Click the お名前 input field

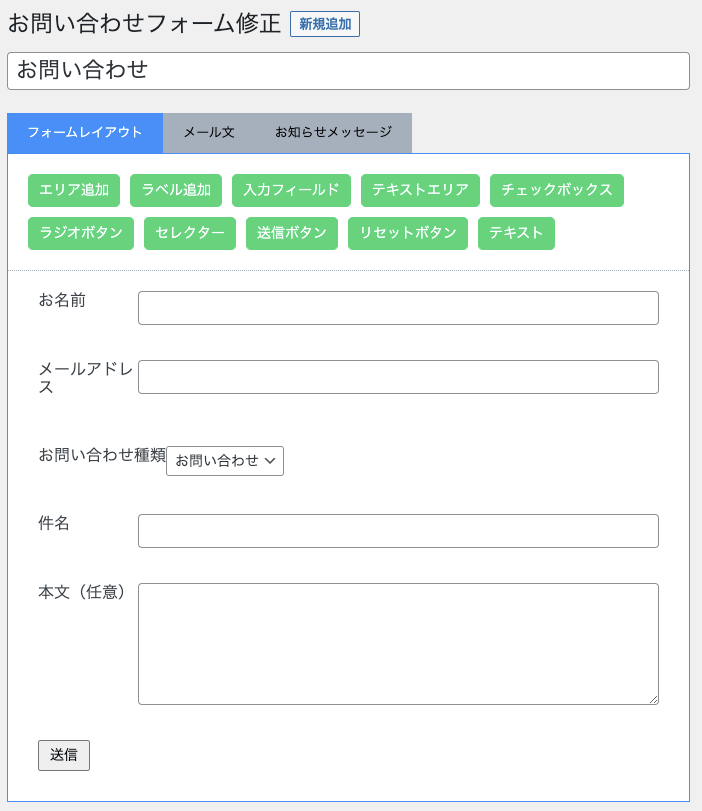[398, 308]
